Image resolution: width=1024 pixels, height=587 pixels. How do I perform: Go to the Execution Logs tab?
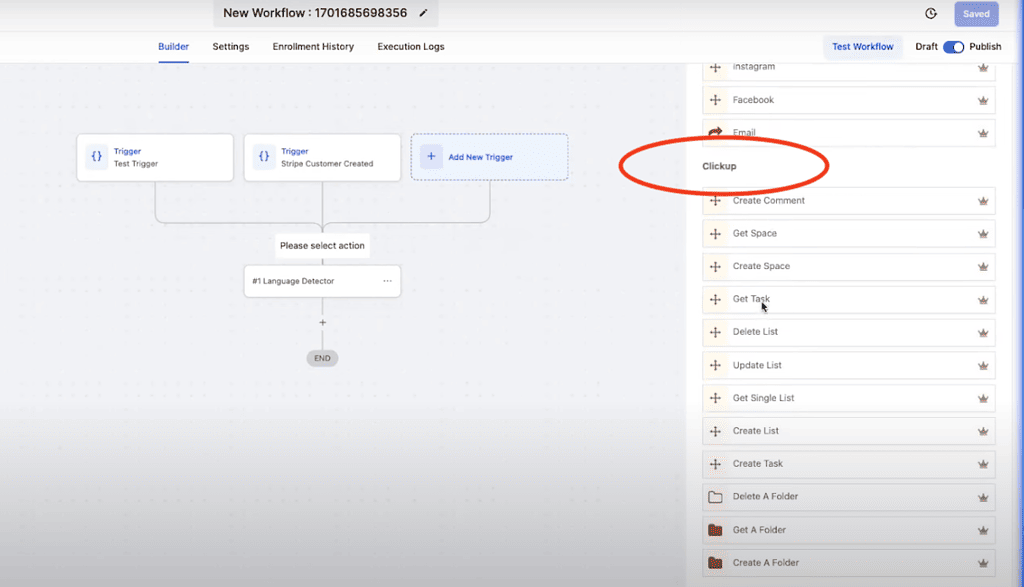410,47
